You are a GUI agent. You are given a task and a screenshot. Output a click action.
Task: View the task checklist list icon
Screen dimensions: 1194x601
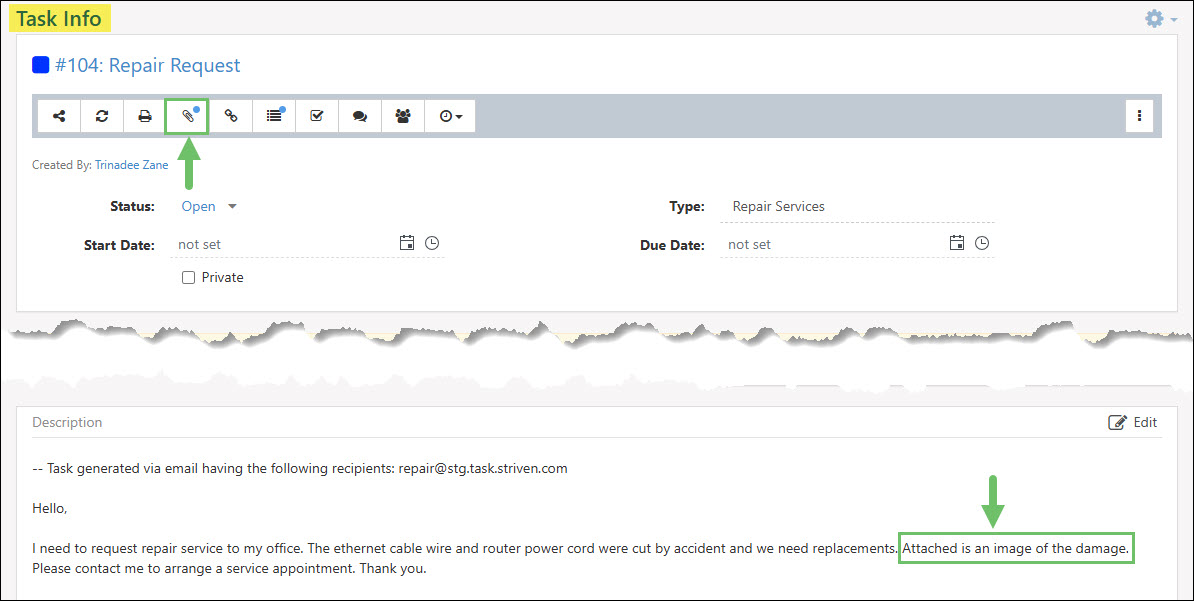click(x=273, y=115)
